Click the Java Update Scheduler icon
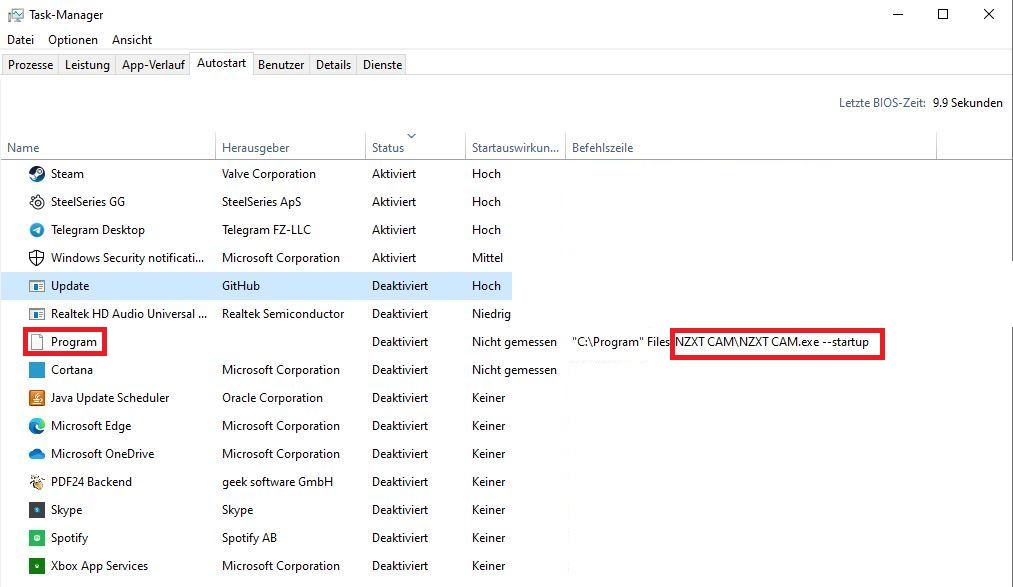Viewport: 1013px width, 587px height. click(x=37, y=398)
